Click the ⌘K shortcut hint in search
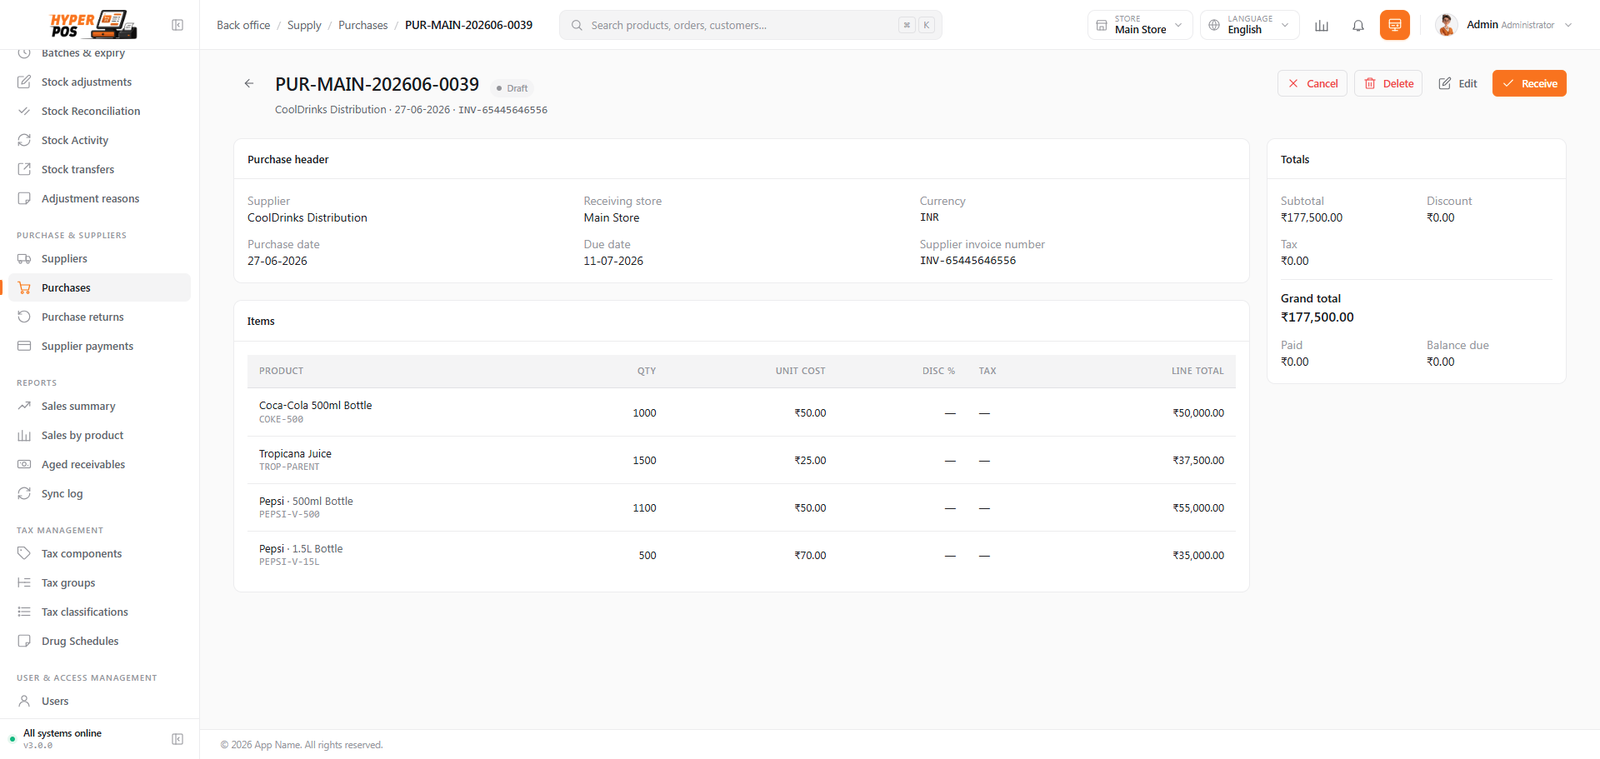Viewport: 1600px width, 759px height. pyautogui.click(x=916, y=25)
